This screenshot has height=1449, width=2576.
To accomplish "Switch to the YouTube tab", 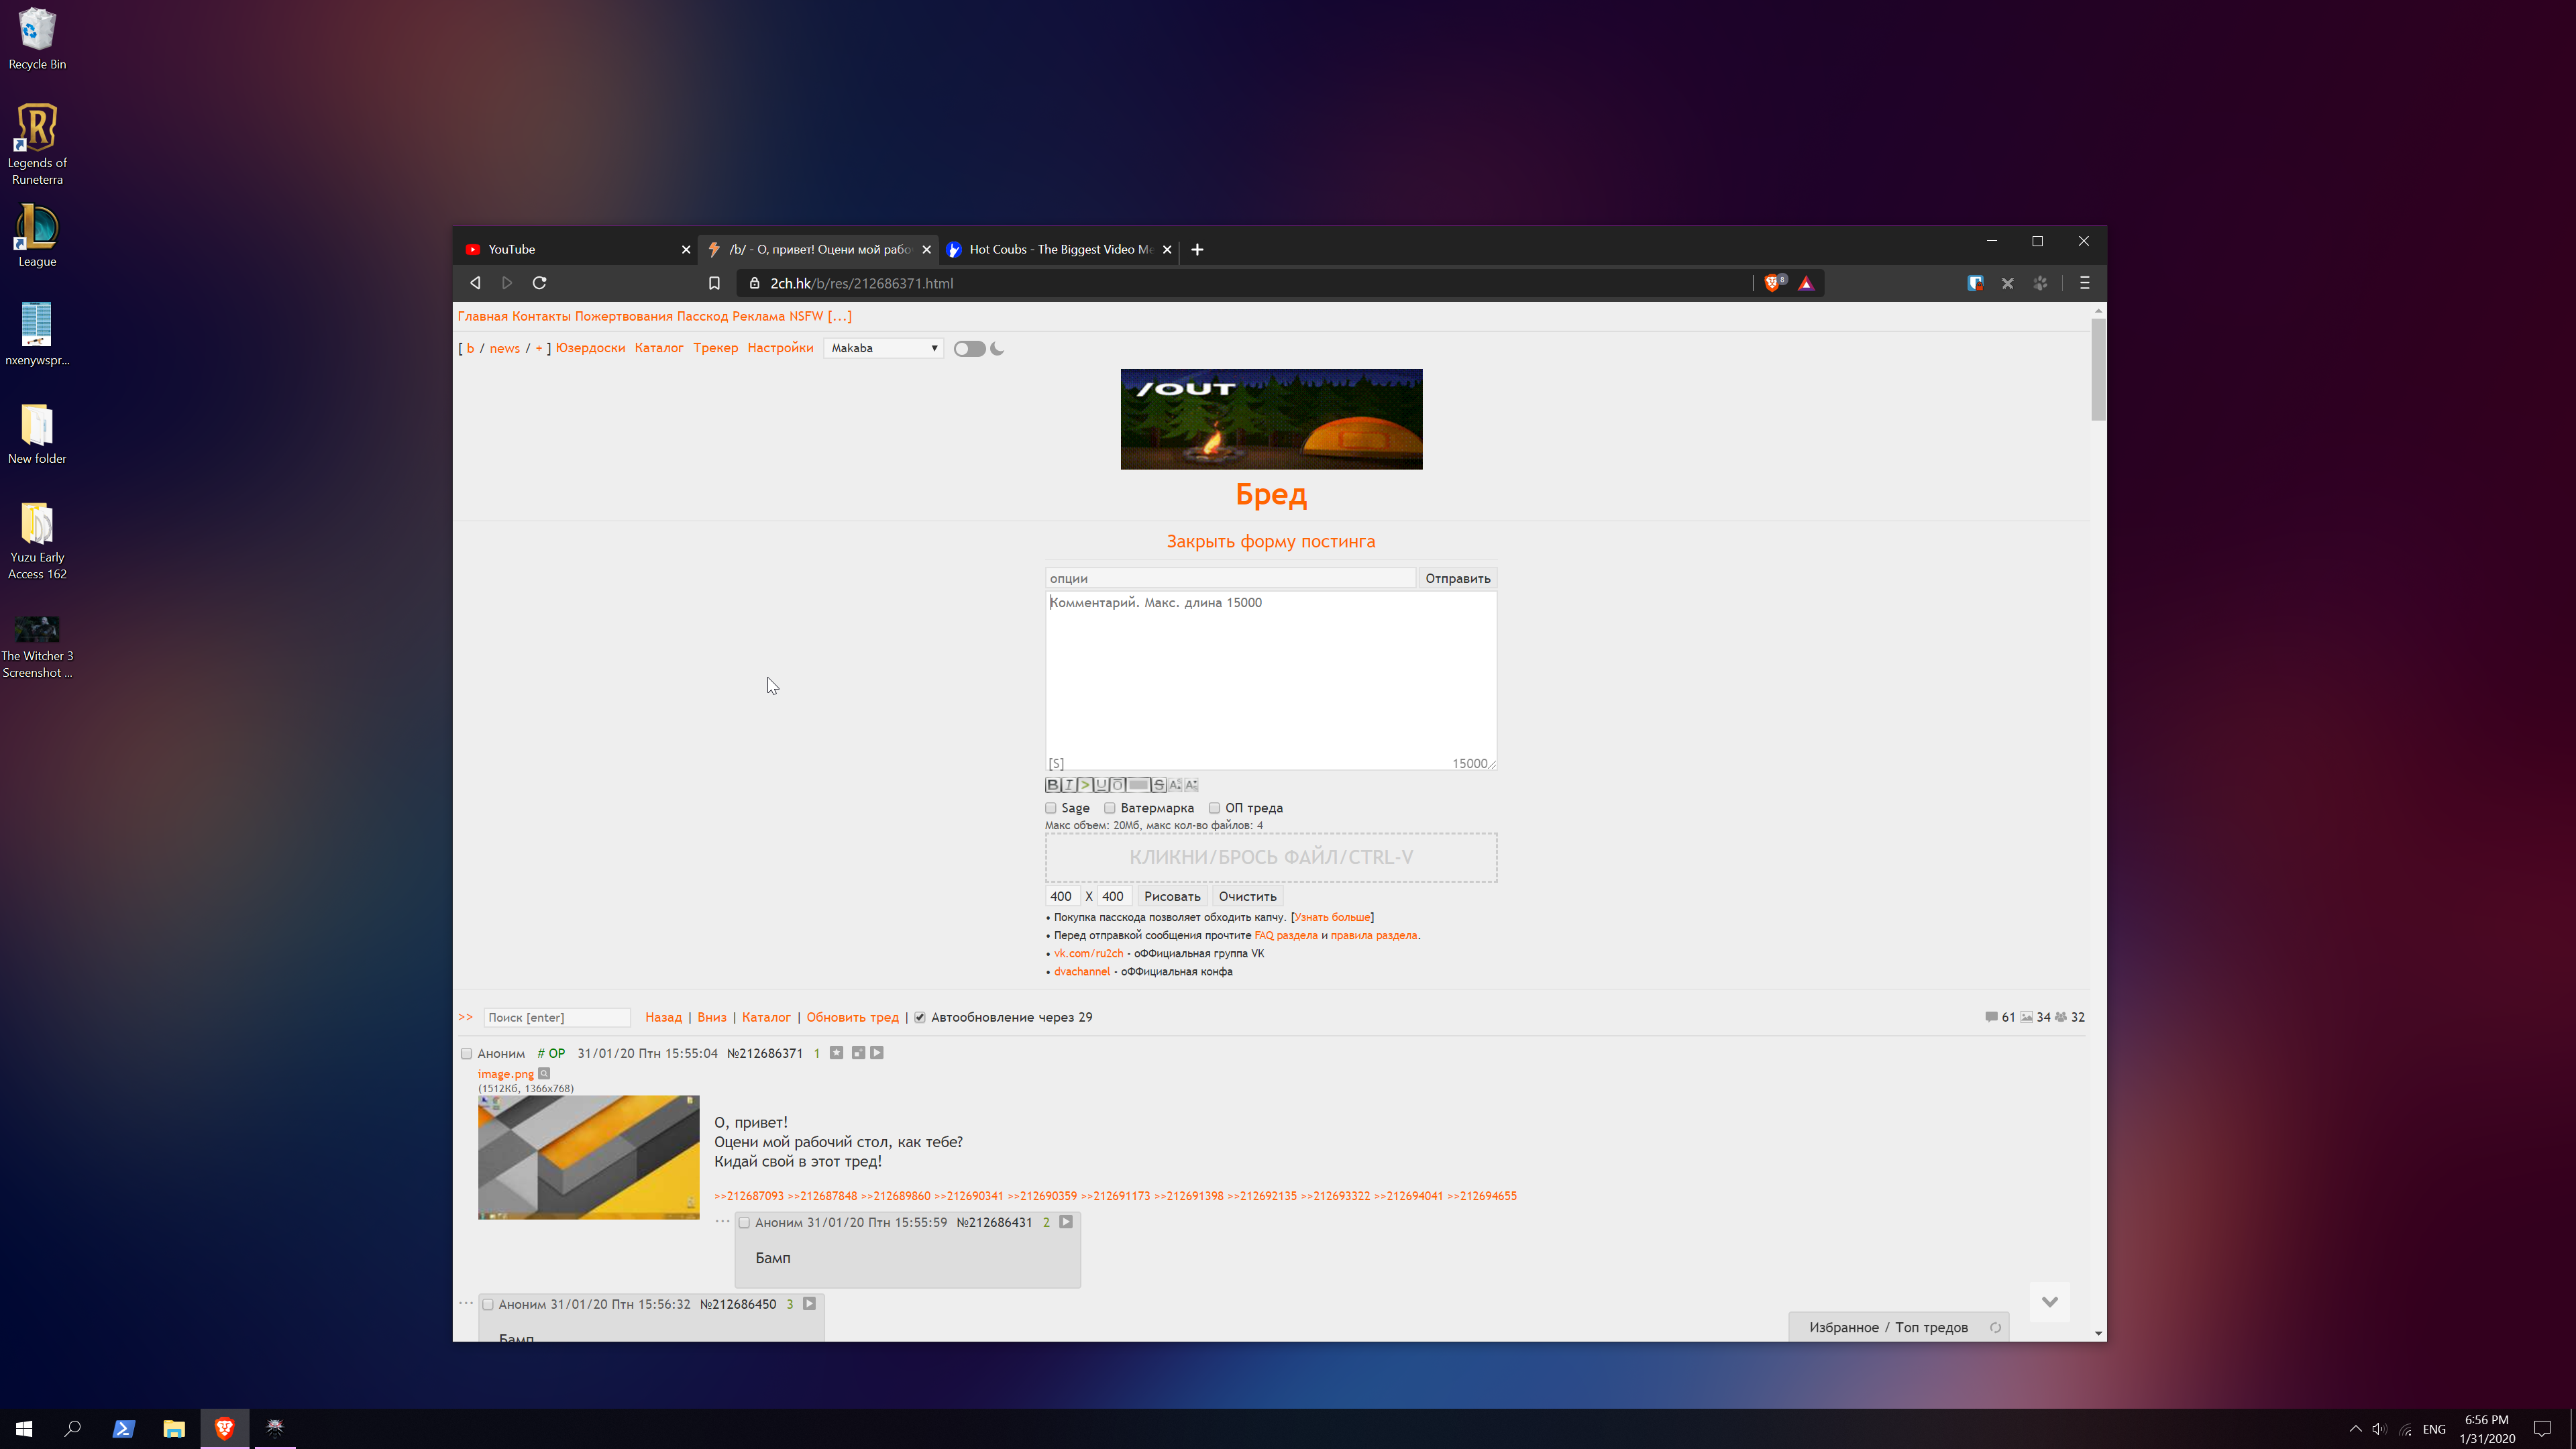I will [575, 250].
